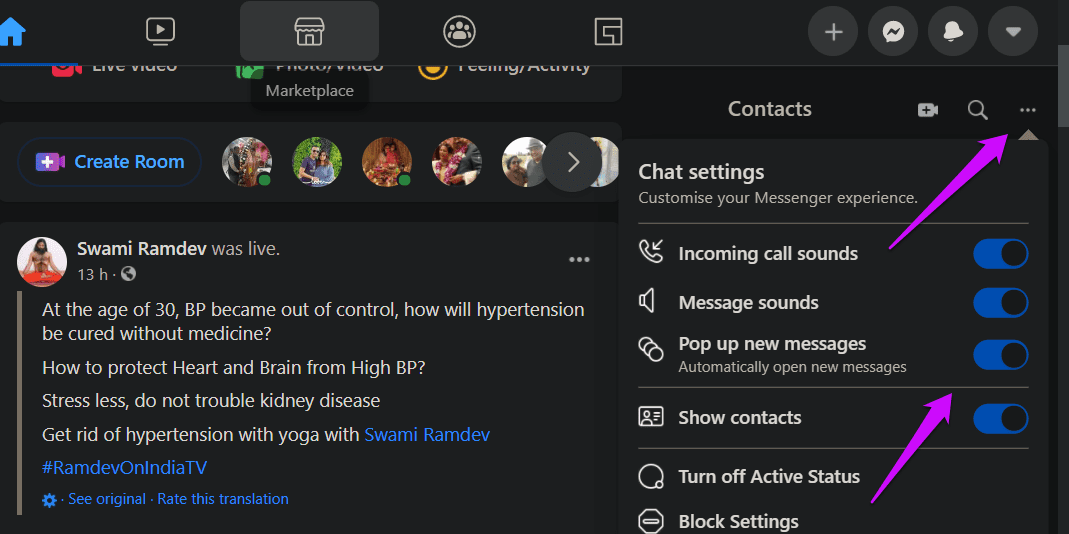Open the Gaming tab
The width and height of the screenshot is (1069, 534).
608,31
